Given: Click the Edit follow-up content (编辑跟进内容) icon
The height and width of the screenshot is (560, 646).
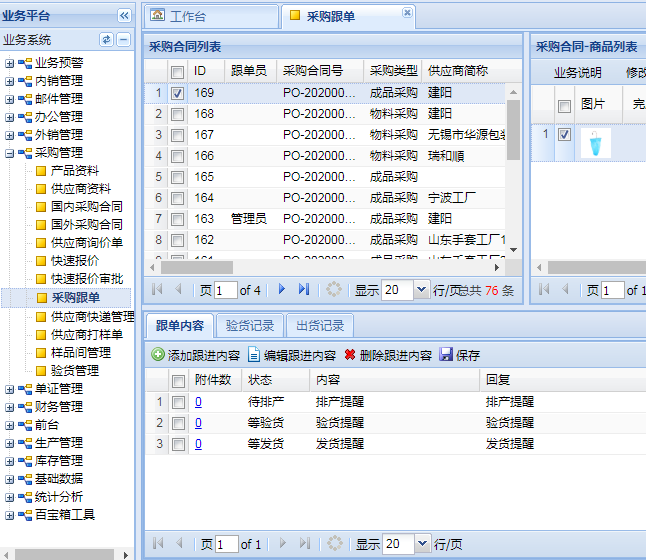Looking at the screenshot, I should [254, 355].
